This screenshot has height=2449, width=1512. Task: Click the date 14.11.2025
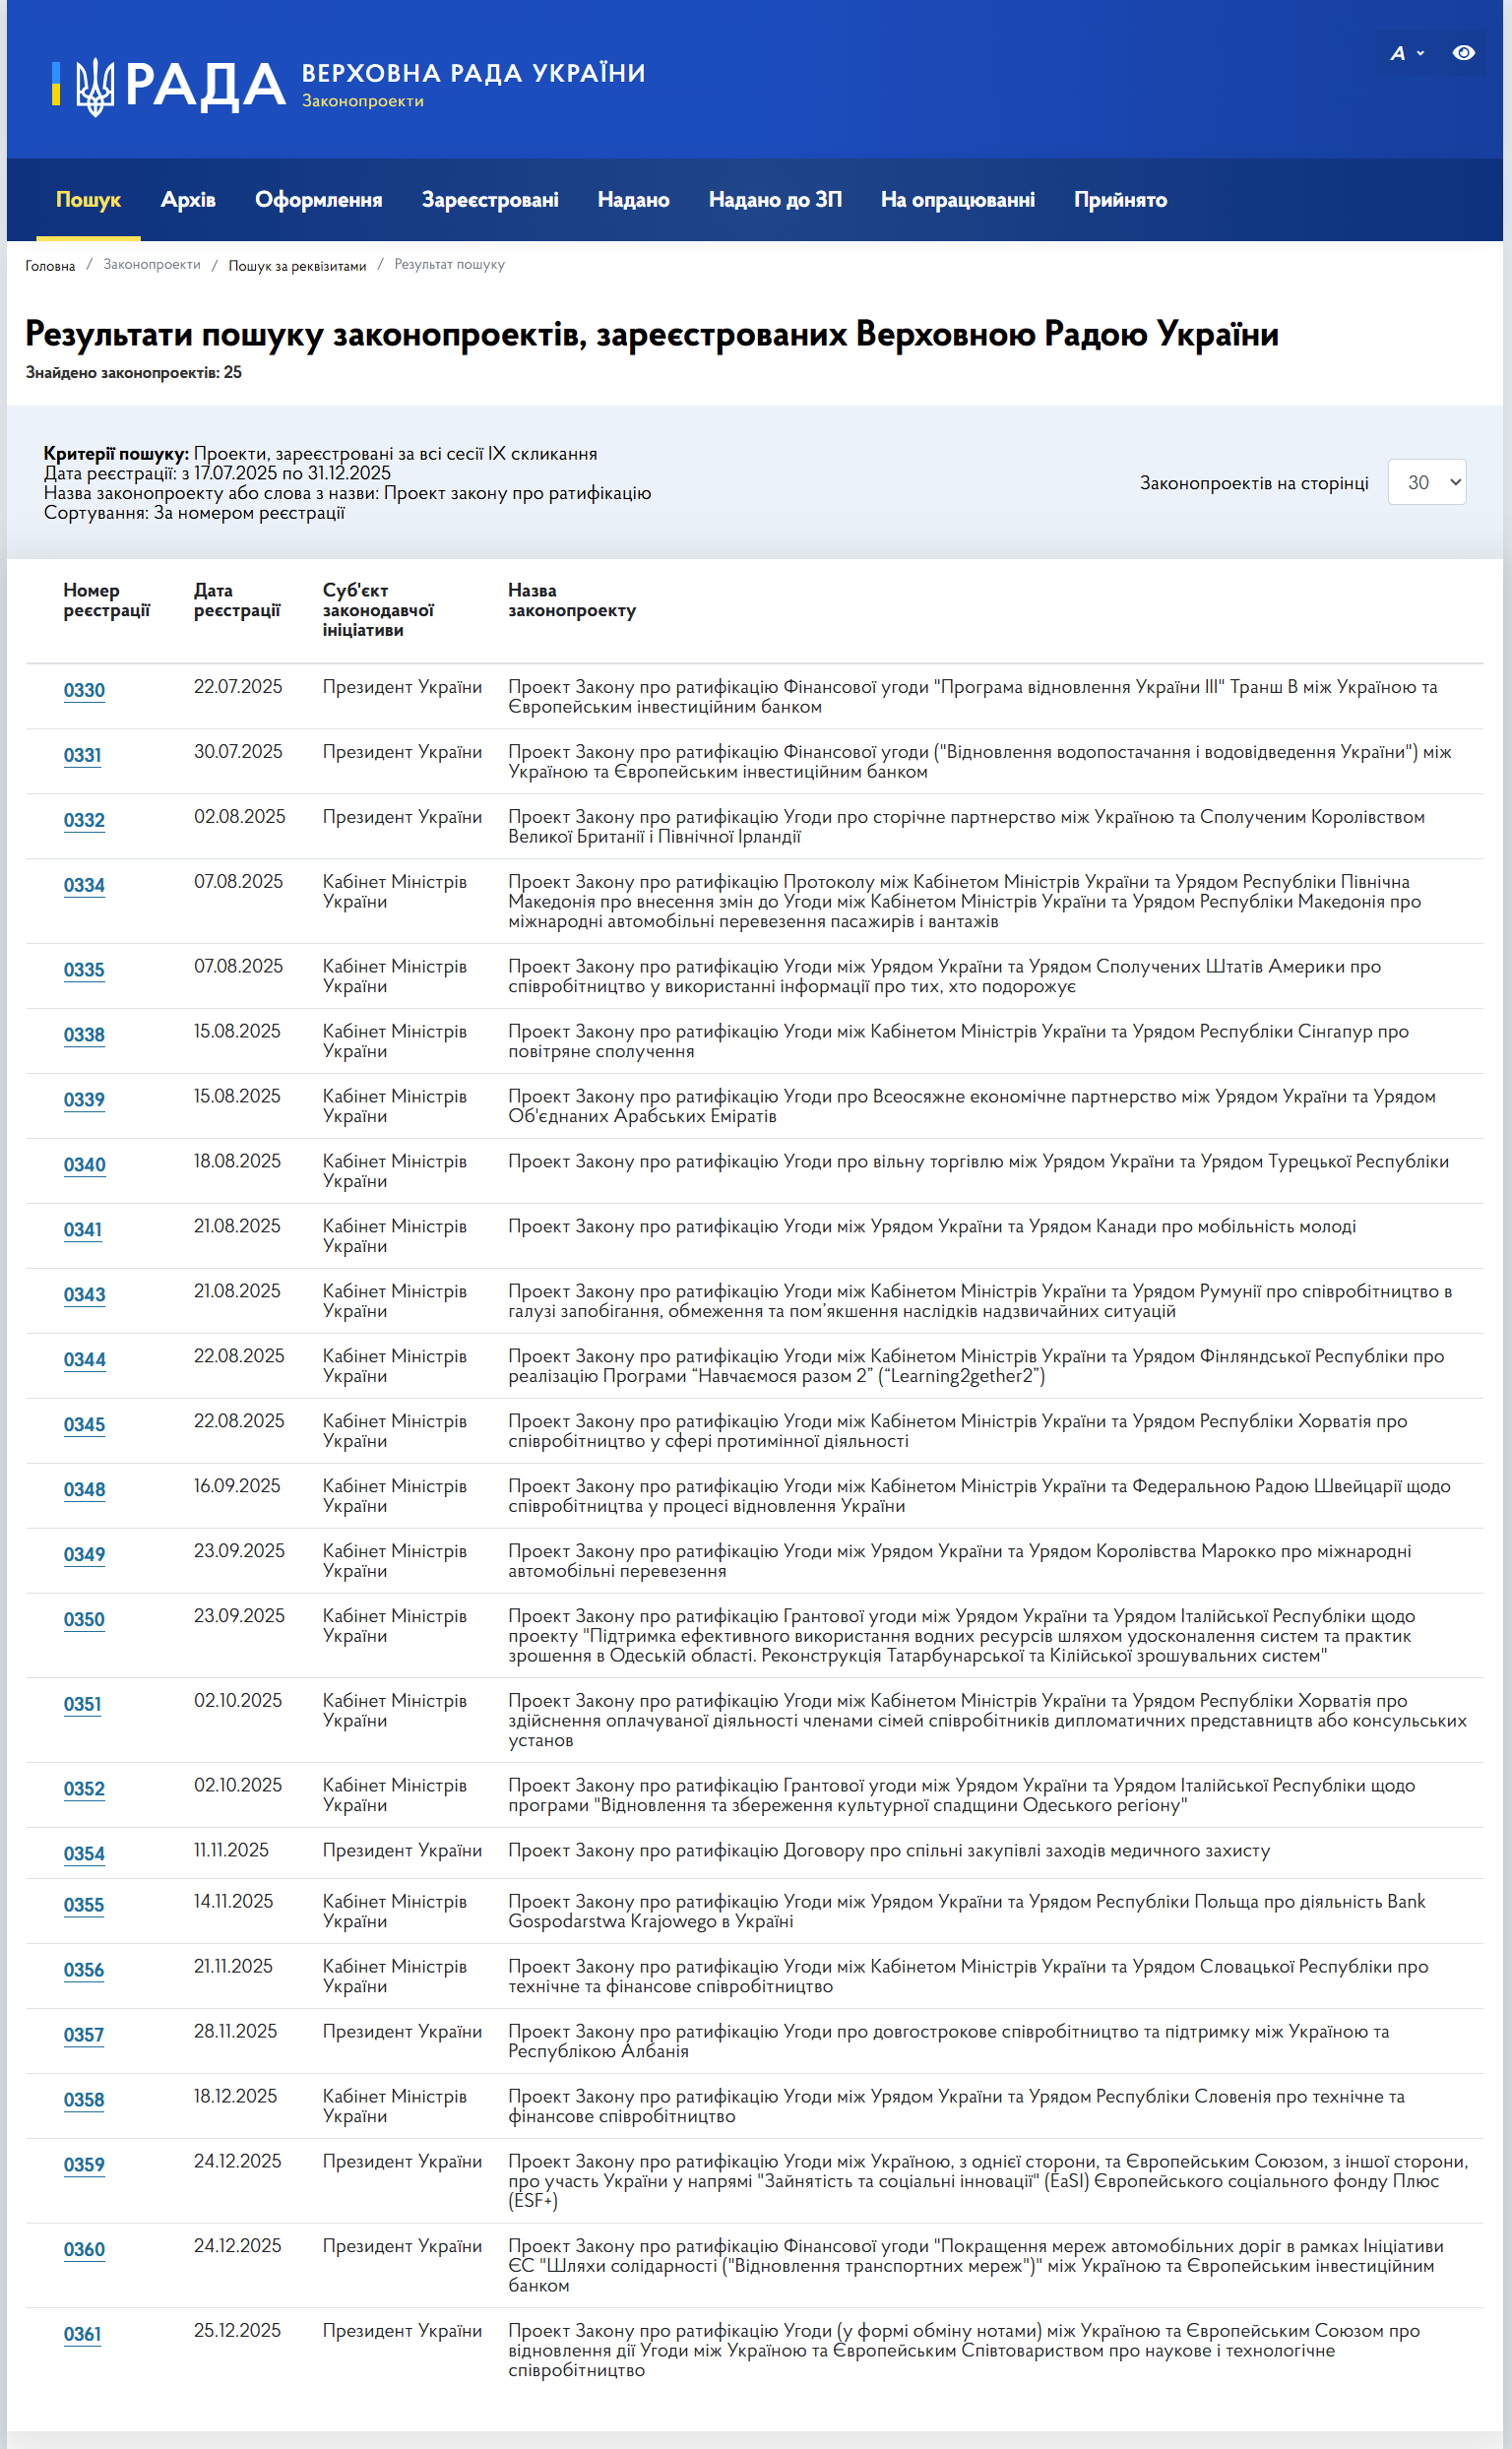[x=233, y=1901]
